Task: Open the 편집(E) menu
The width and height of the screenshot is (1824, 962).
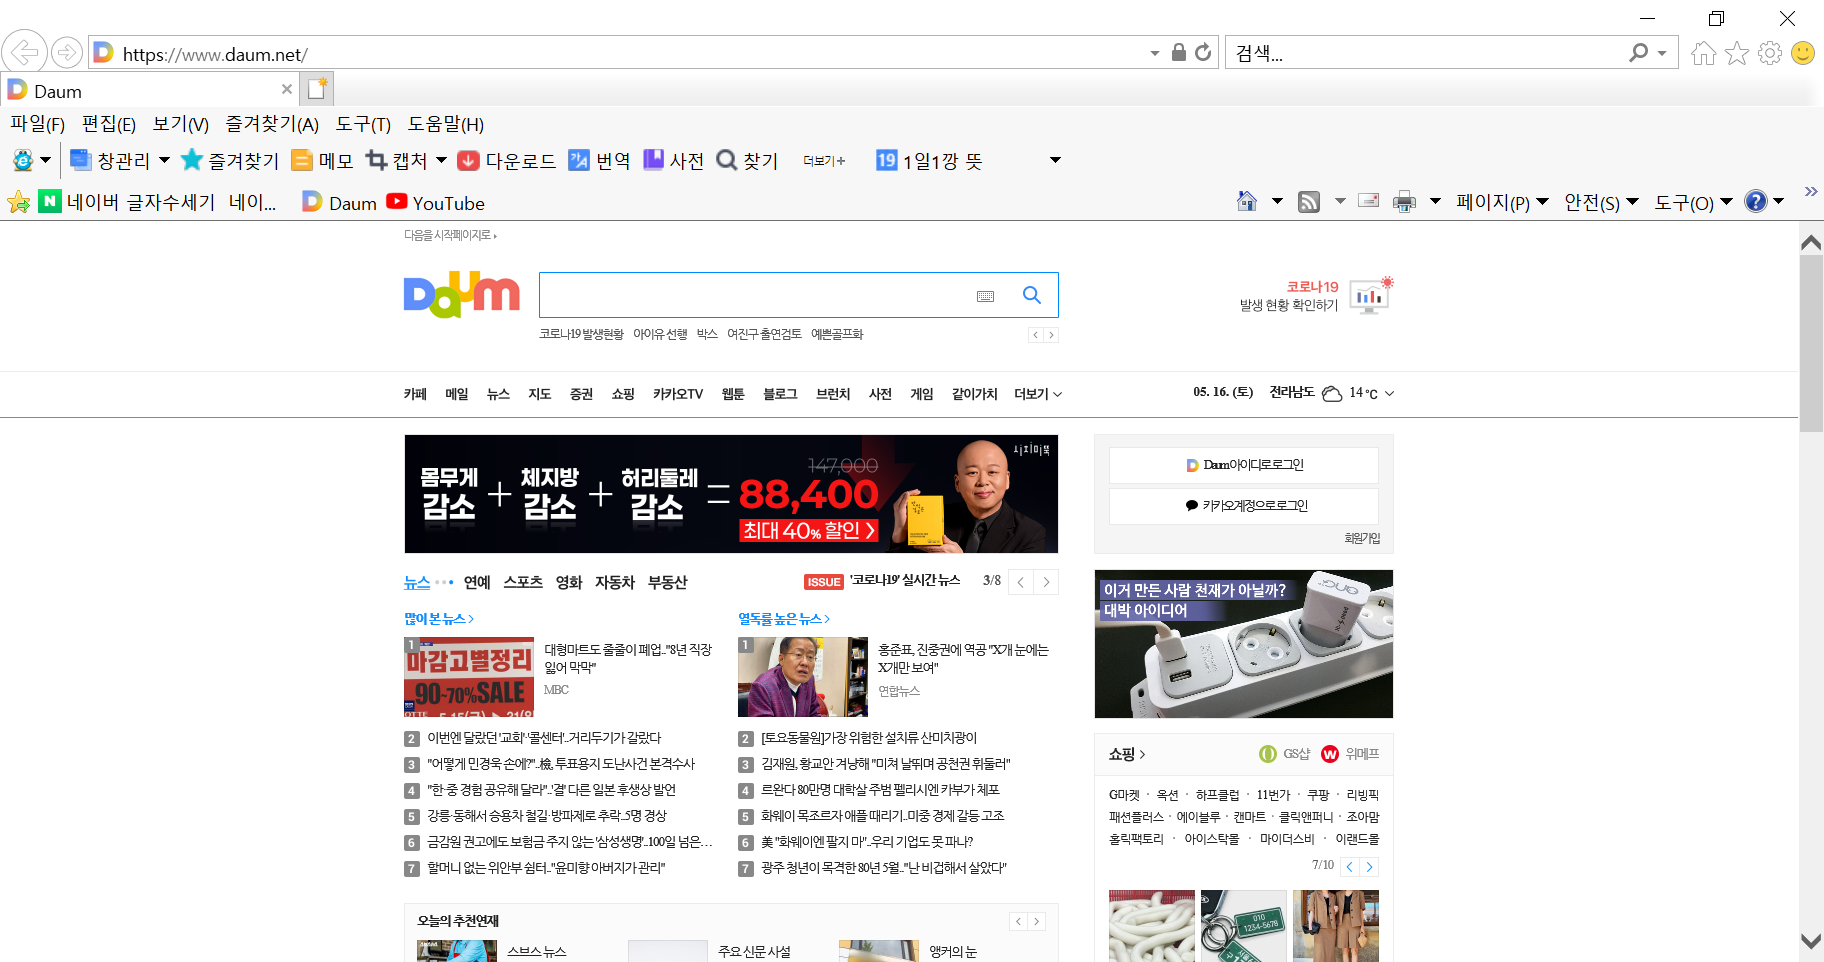Action: click(108, 124)
